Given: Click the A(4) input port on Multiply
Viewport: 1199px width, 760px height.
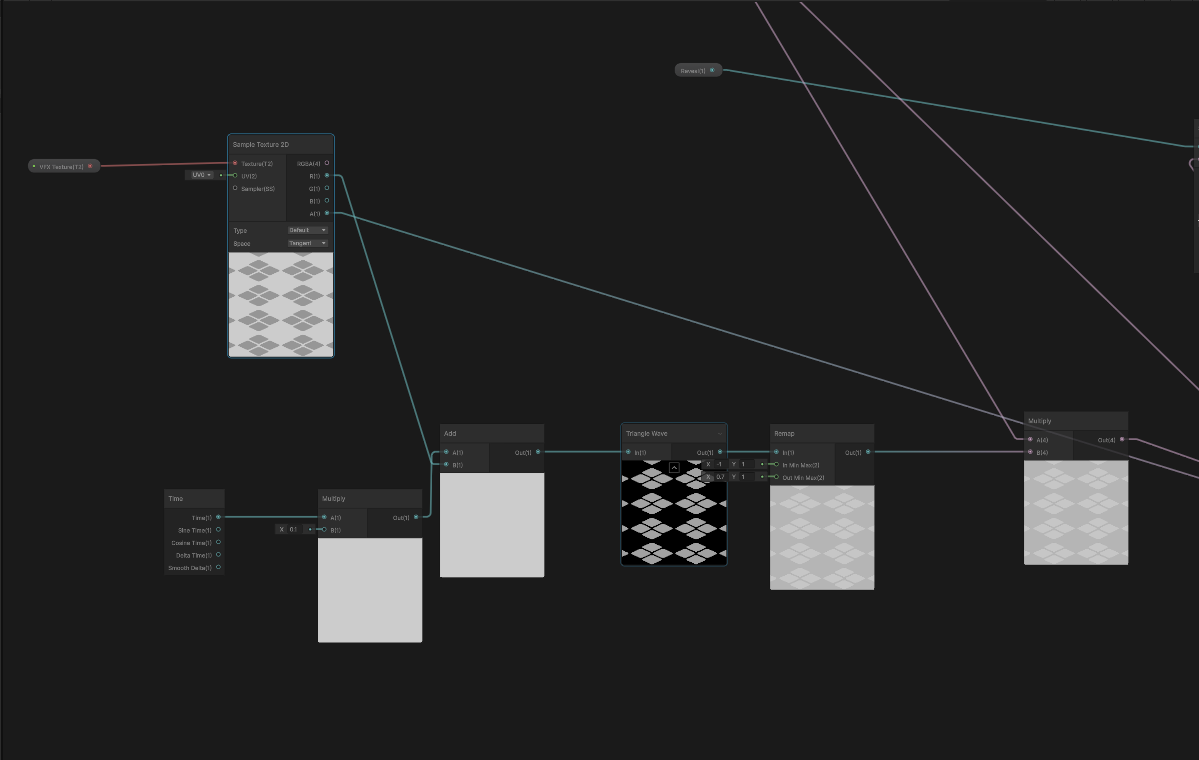Looking at the screenshot, I should coord(1030,440).
